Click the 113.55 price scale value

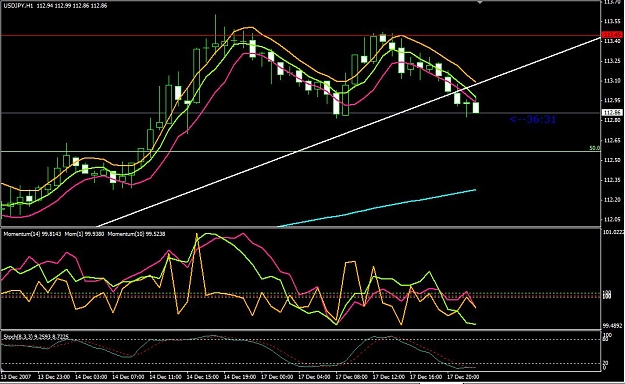point(612,21)
